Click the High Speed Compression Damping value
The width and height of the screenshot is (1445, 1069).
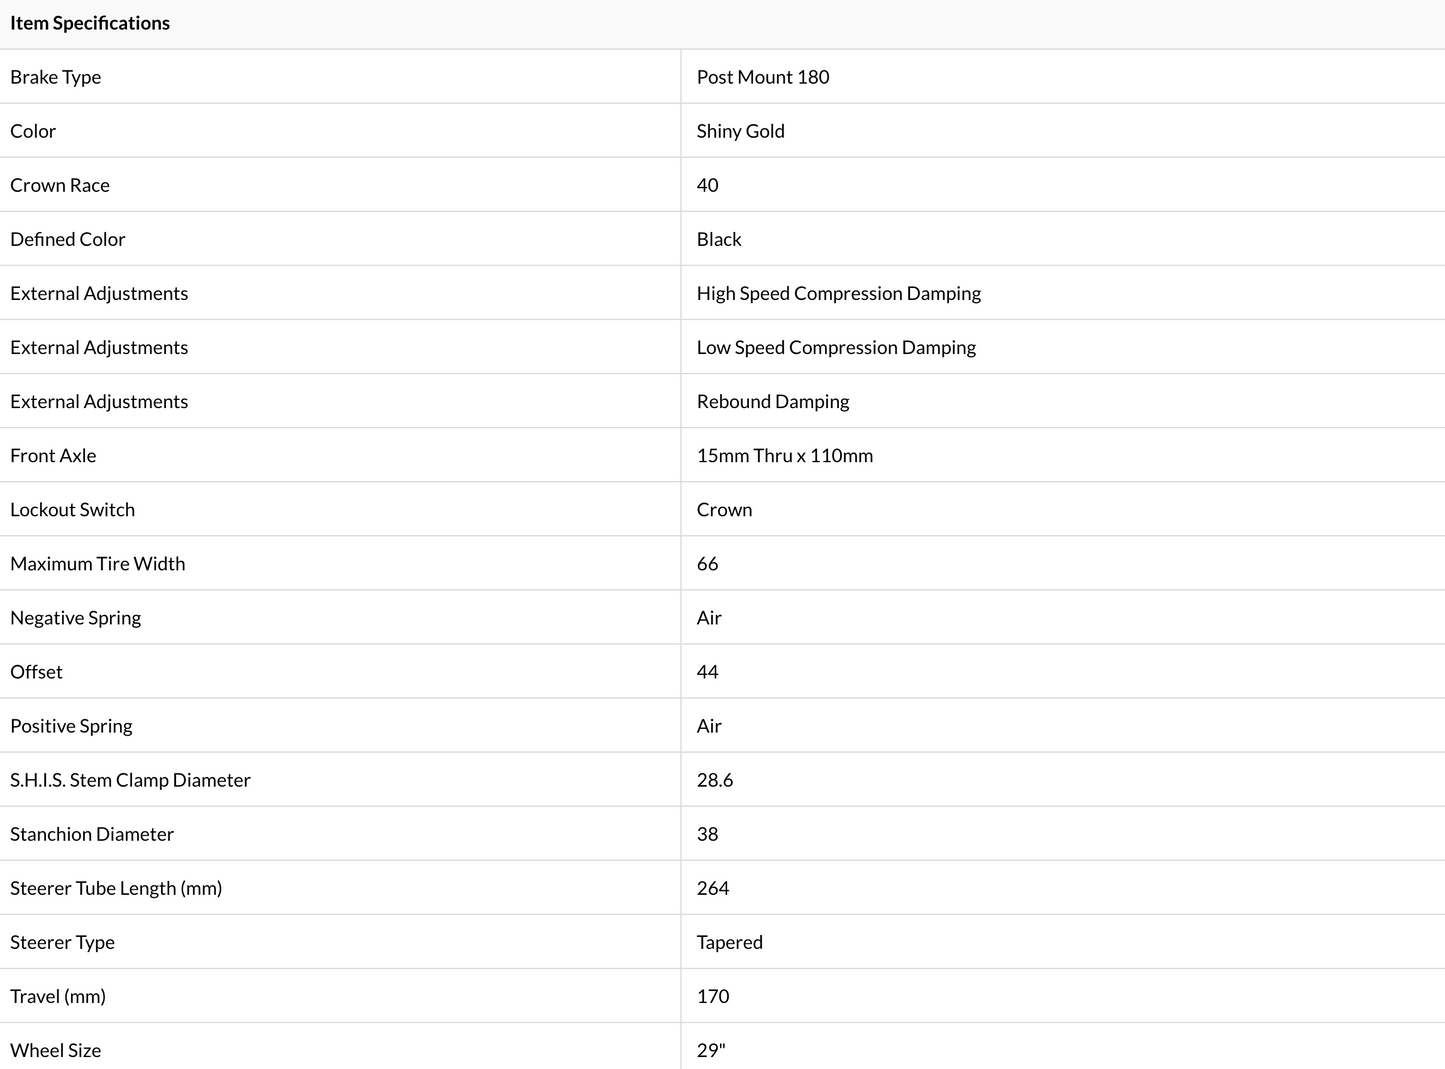pyautogui.click(x=838, y=293)
